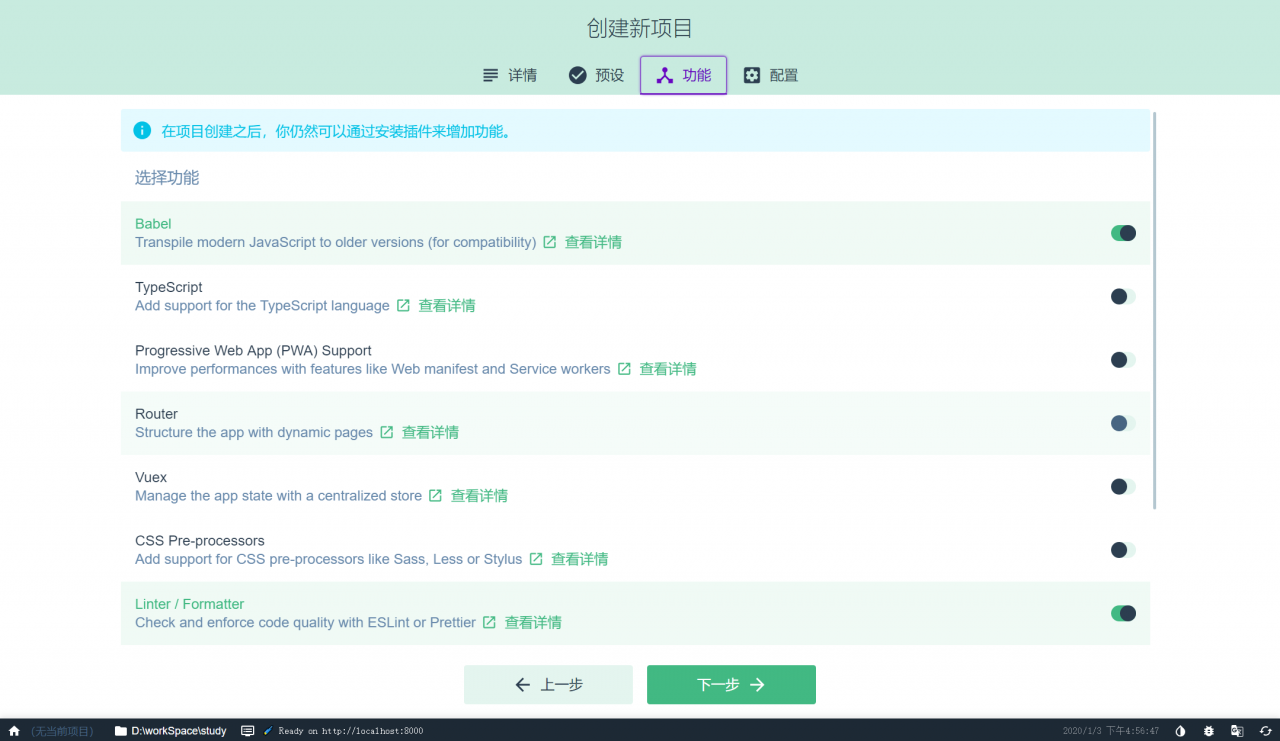
Task: Click the bug report icon in status bar
Action: tap(1209, 731)
